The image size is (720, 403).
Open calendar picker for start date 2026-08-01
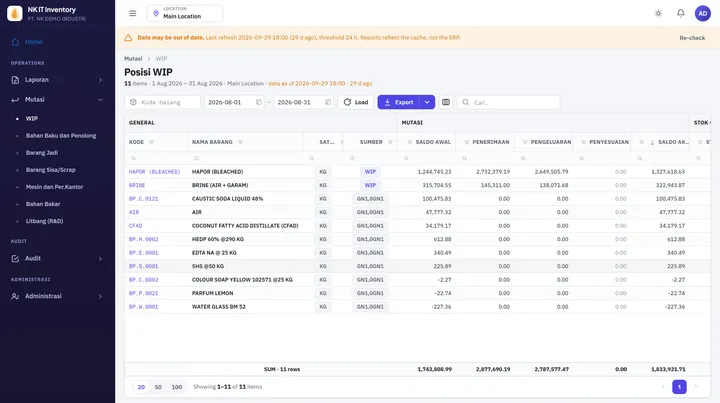tap(259, 102)
